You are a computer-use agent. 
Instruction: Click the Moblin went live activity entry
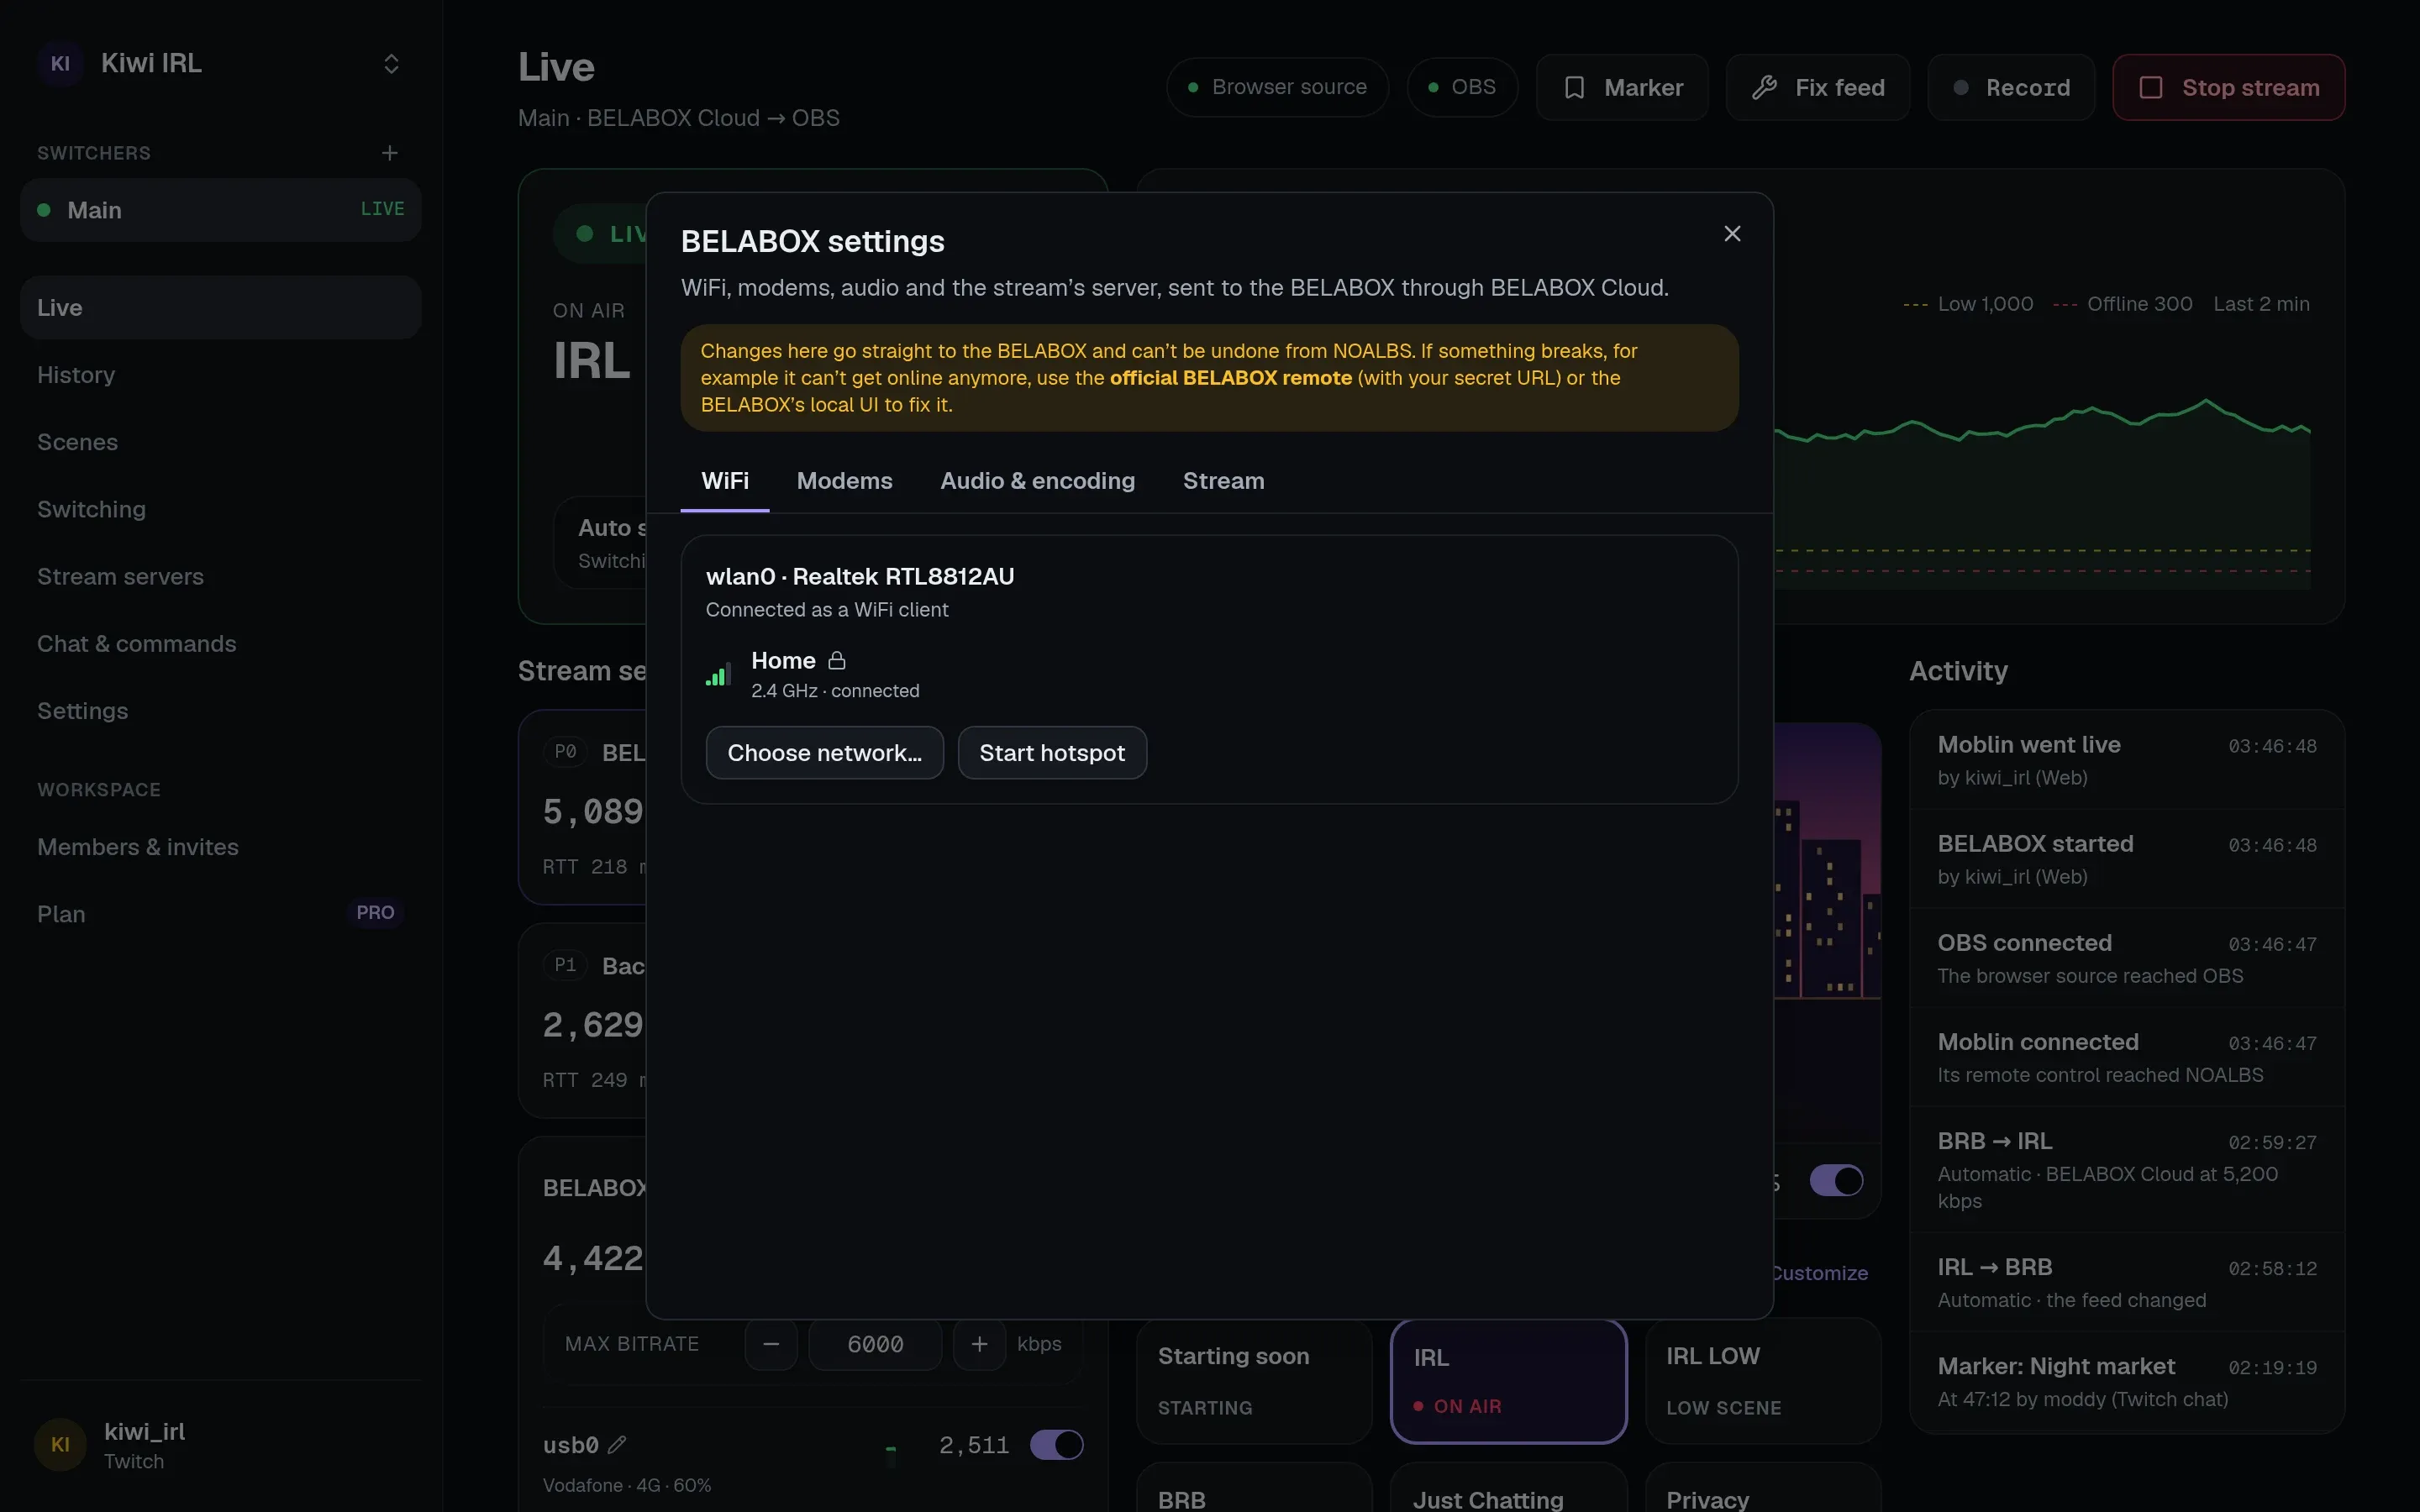coord(2127,760)
